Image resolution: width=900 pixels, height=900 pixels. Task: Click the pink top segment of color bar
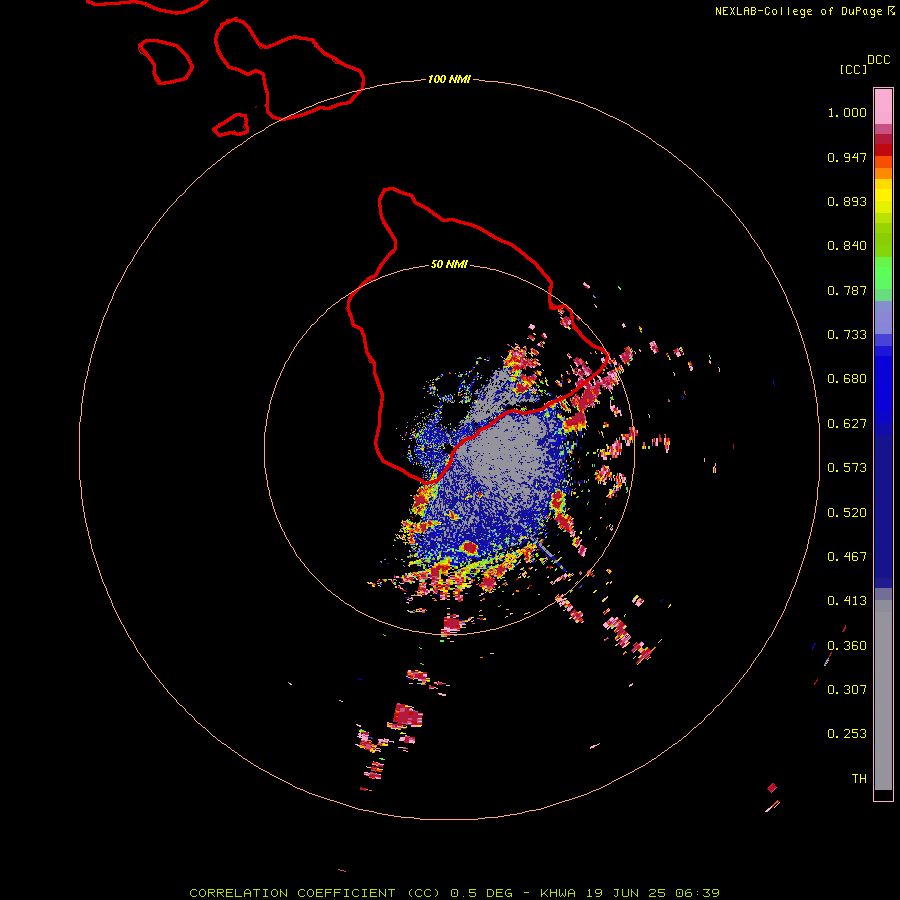click(x=883, y=106)
